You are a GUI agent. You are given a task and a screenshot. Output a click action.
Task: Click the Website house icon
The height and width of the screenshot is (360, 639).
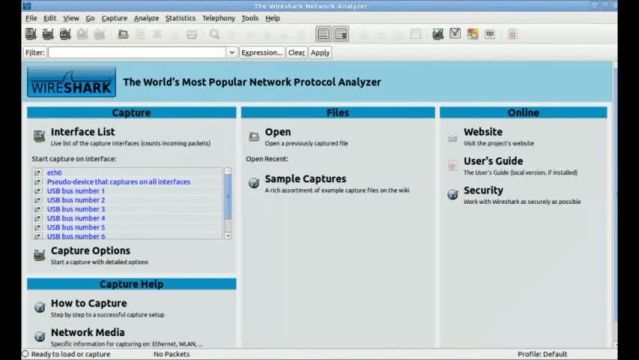[452, 139]
